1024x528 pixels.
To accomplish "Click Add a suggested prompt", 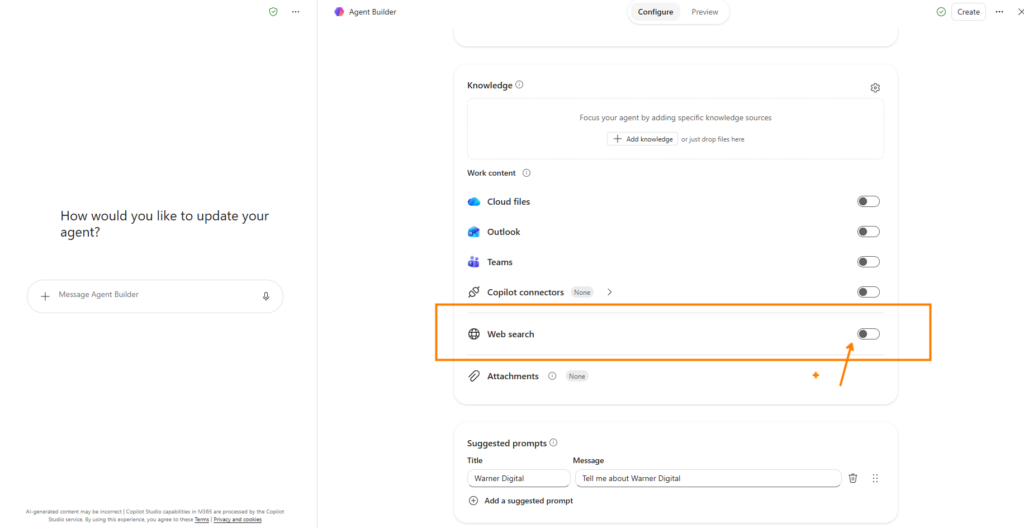I will coord(520,501).
